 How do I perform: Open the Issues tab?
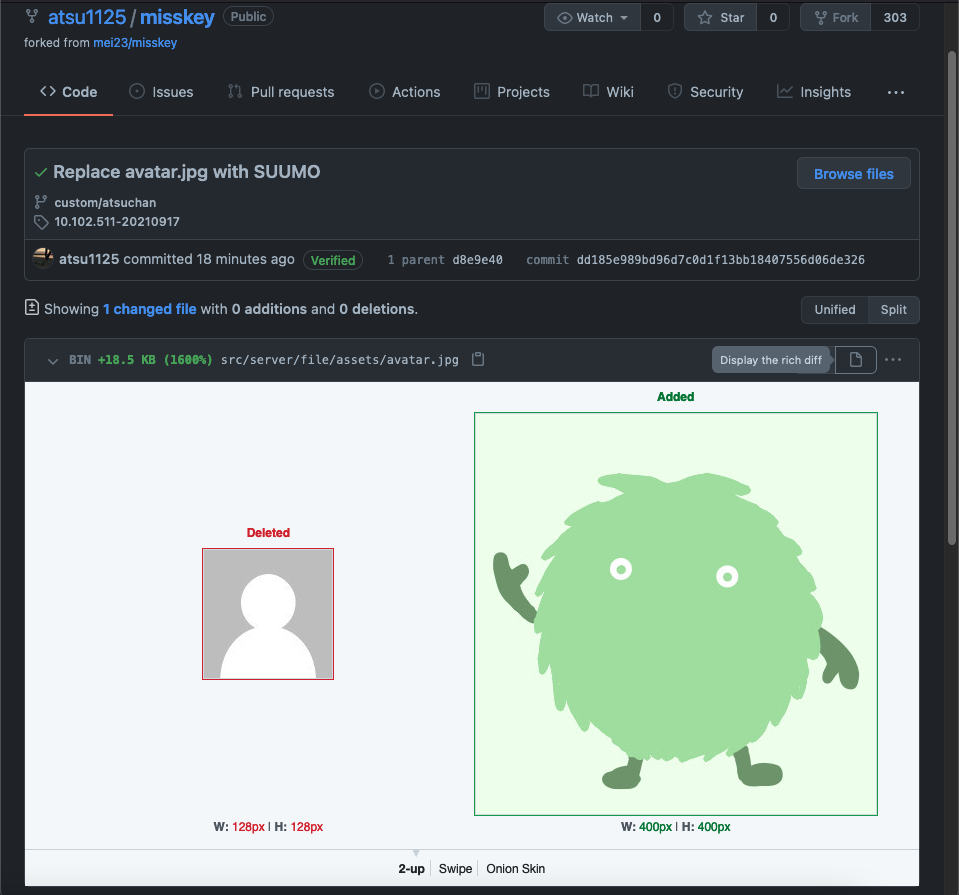coord(161,92)
